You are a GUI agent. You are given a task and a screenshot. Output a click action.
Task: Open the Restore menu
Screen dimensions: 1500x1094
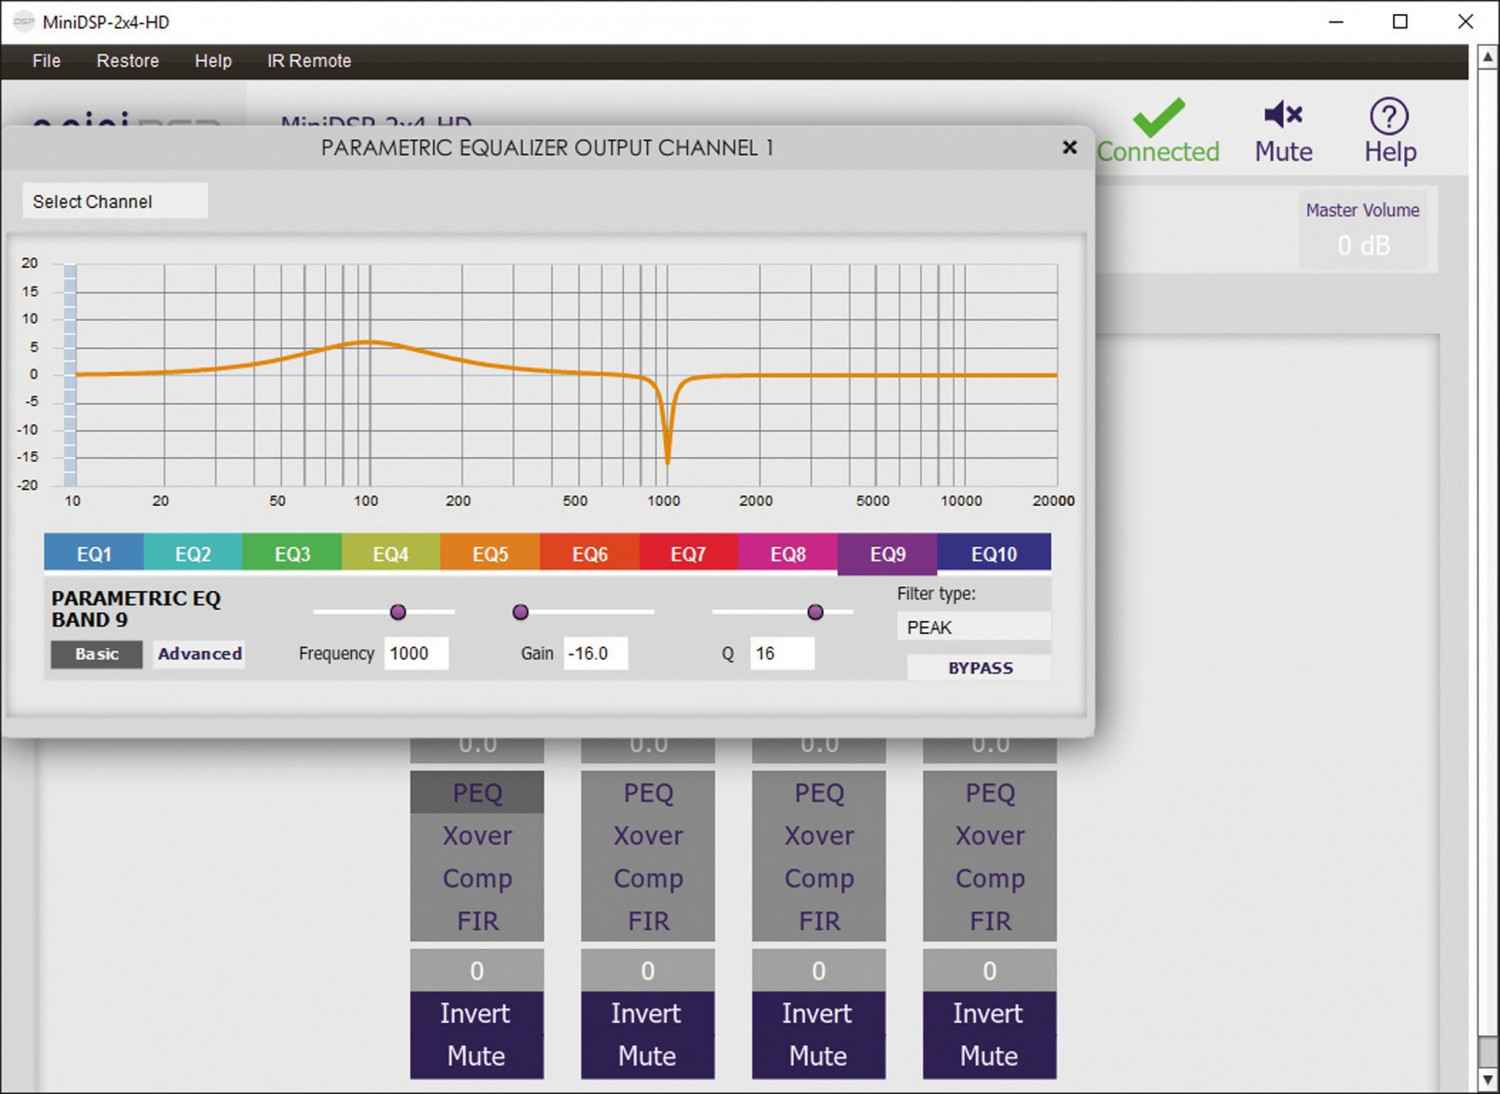click(127, 61)
